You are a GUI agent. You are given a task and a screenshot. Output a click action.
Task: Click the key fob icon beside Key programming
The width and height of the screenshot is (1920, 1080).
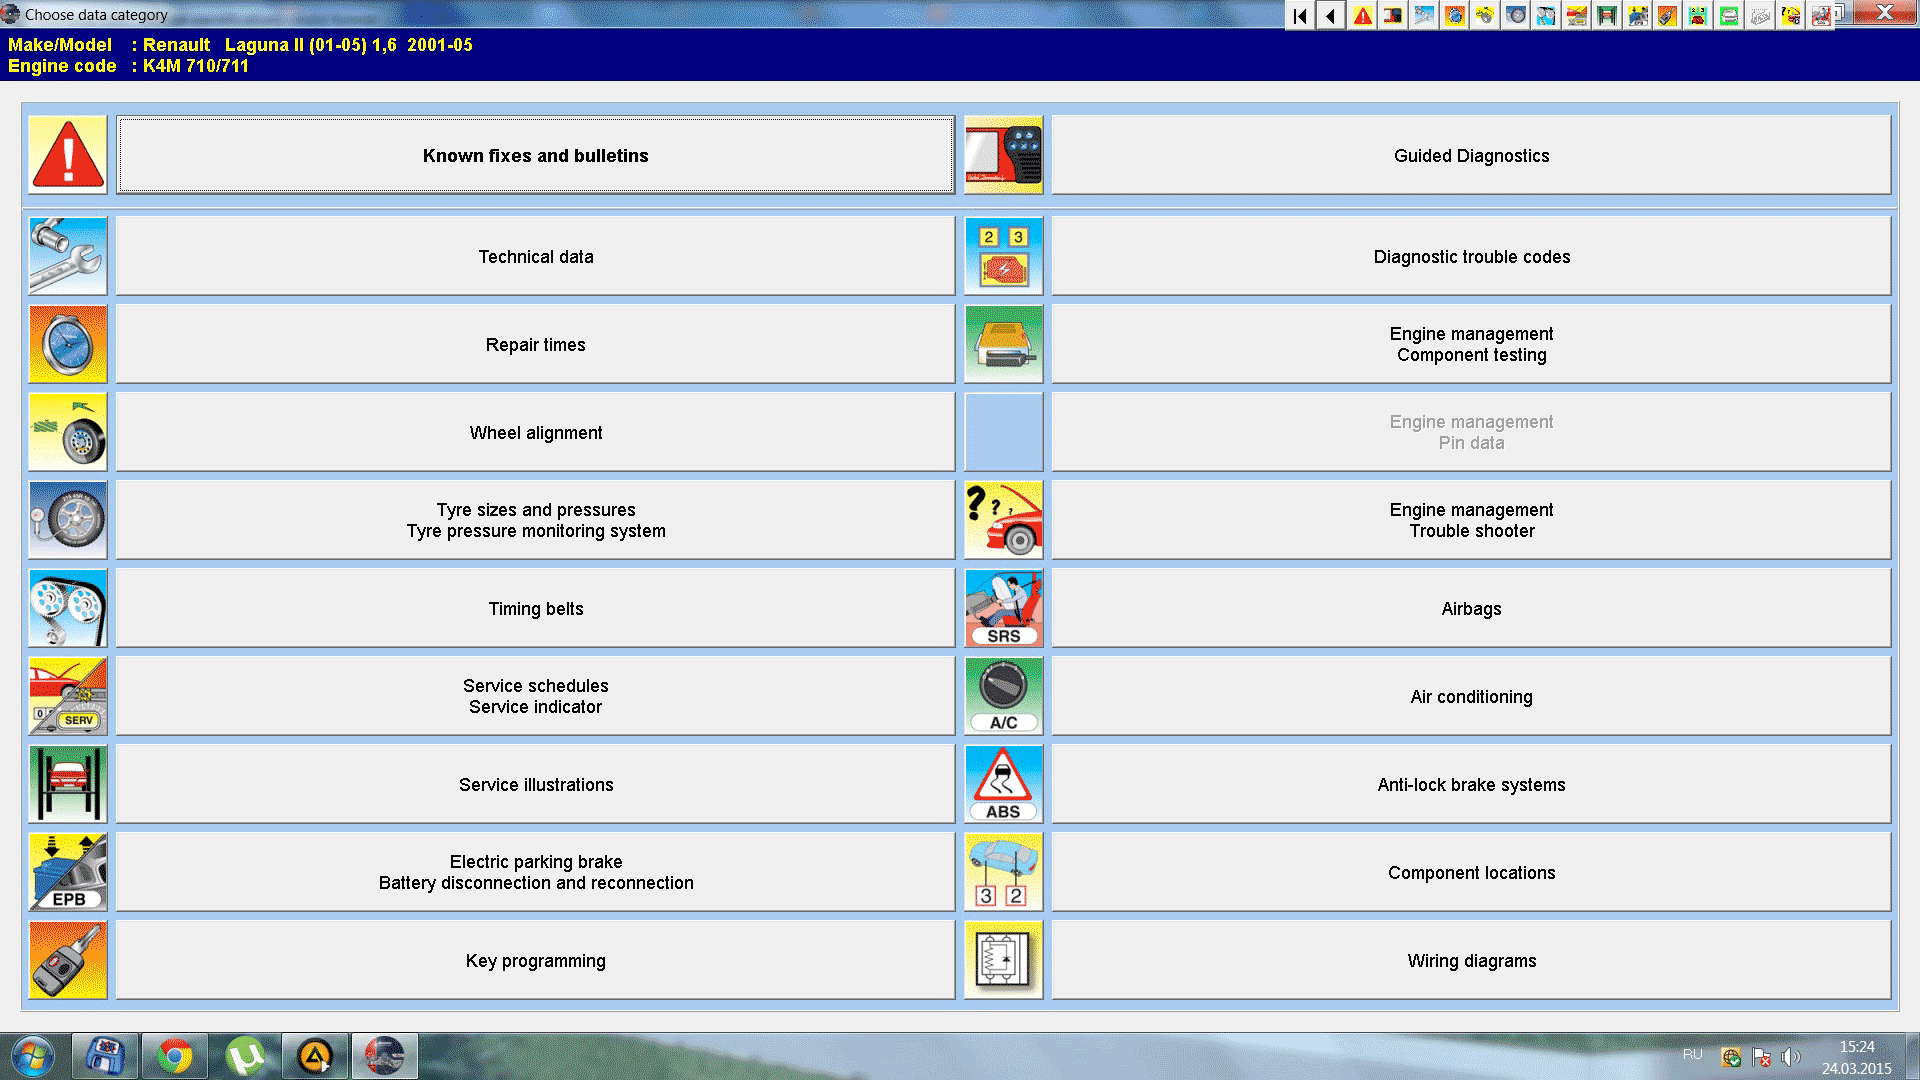[68, 960]
